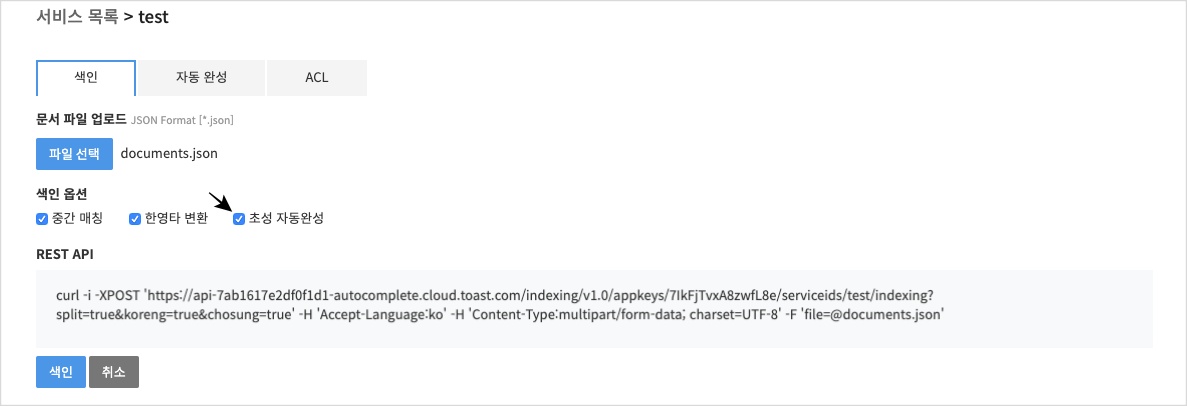Open the 자동 완성 tab
Viewport: 1187px width, 406px height.
[x=201, y=77]
